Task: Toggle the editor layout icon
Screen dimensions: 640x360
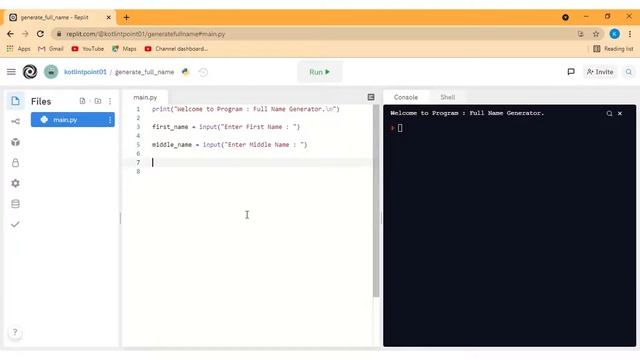Action: point(371,97)
